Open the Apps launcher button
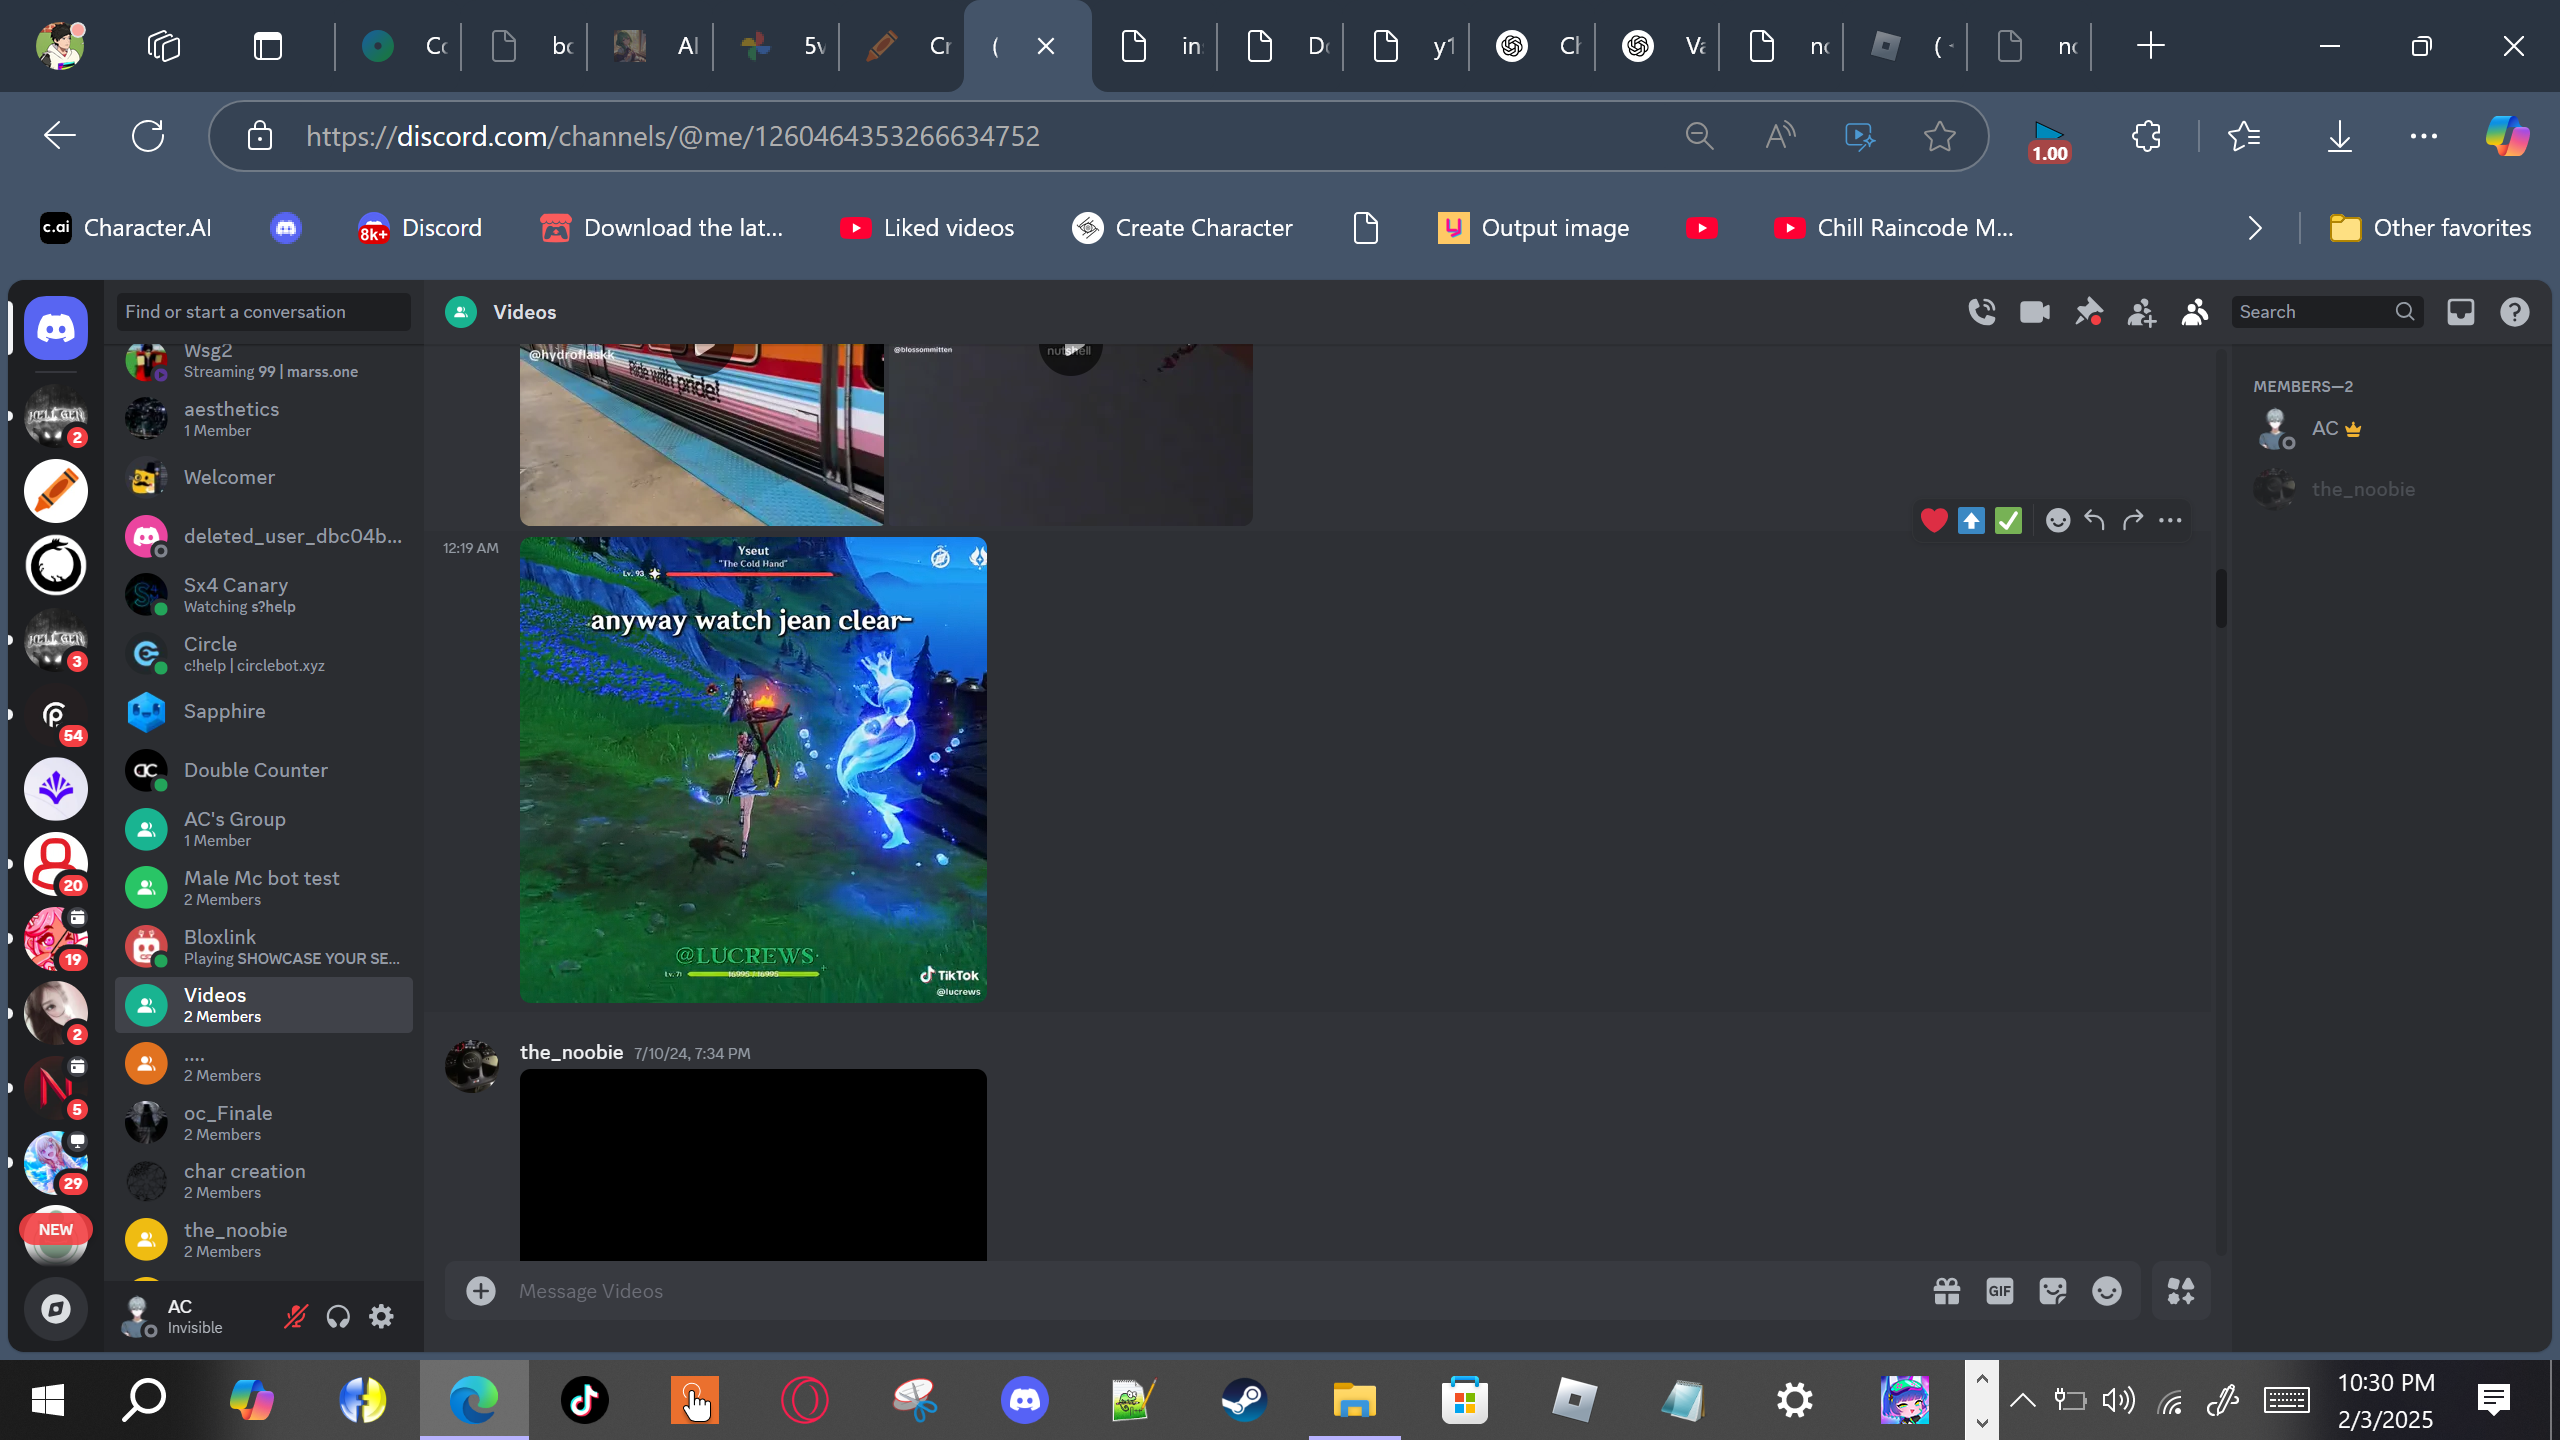 (x=2181, y=1291)
